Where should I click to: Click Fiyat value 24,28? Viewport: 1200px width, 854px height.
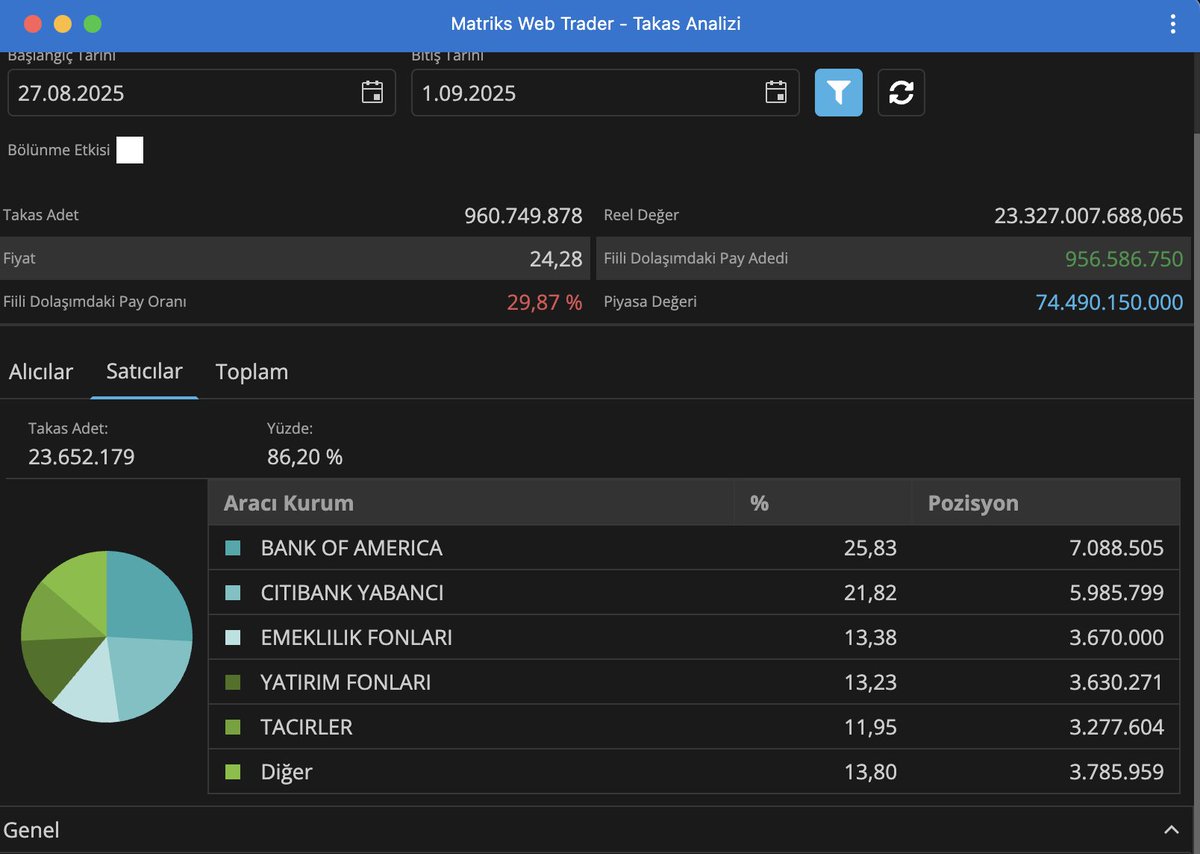556,259
